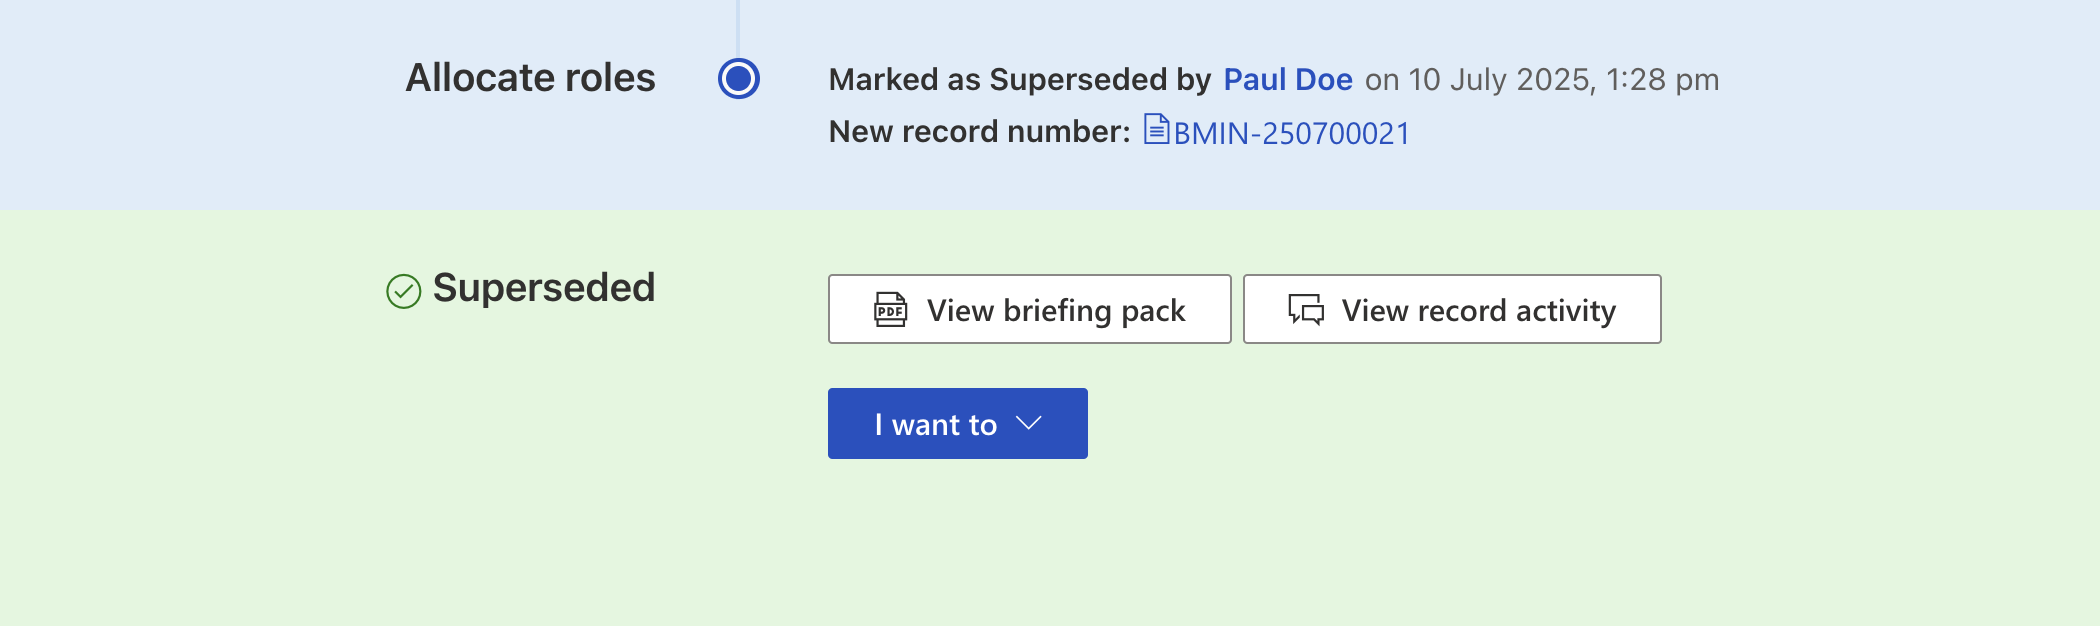Select the Allocate roles timeline marker
Screen dimensions: 2100x626
739,78
